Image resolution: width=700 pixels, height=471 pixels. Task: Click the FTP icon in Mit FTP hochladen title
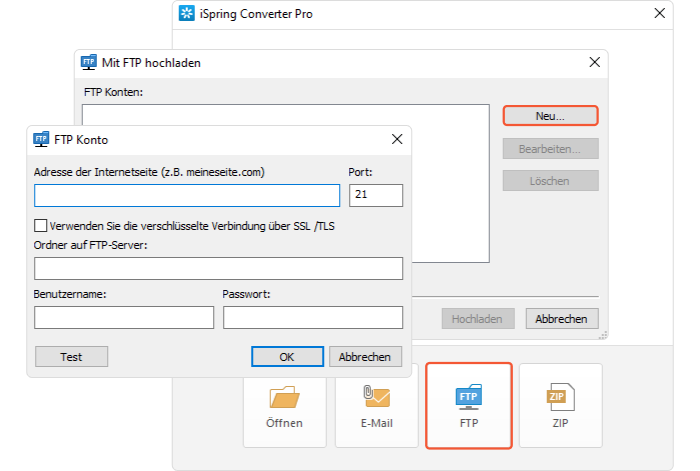tap(88, 63)
